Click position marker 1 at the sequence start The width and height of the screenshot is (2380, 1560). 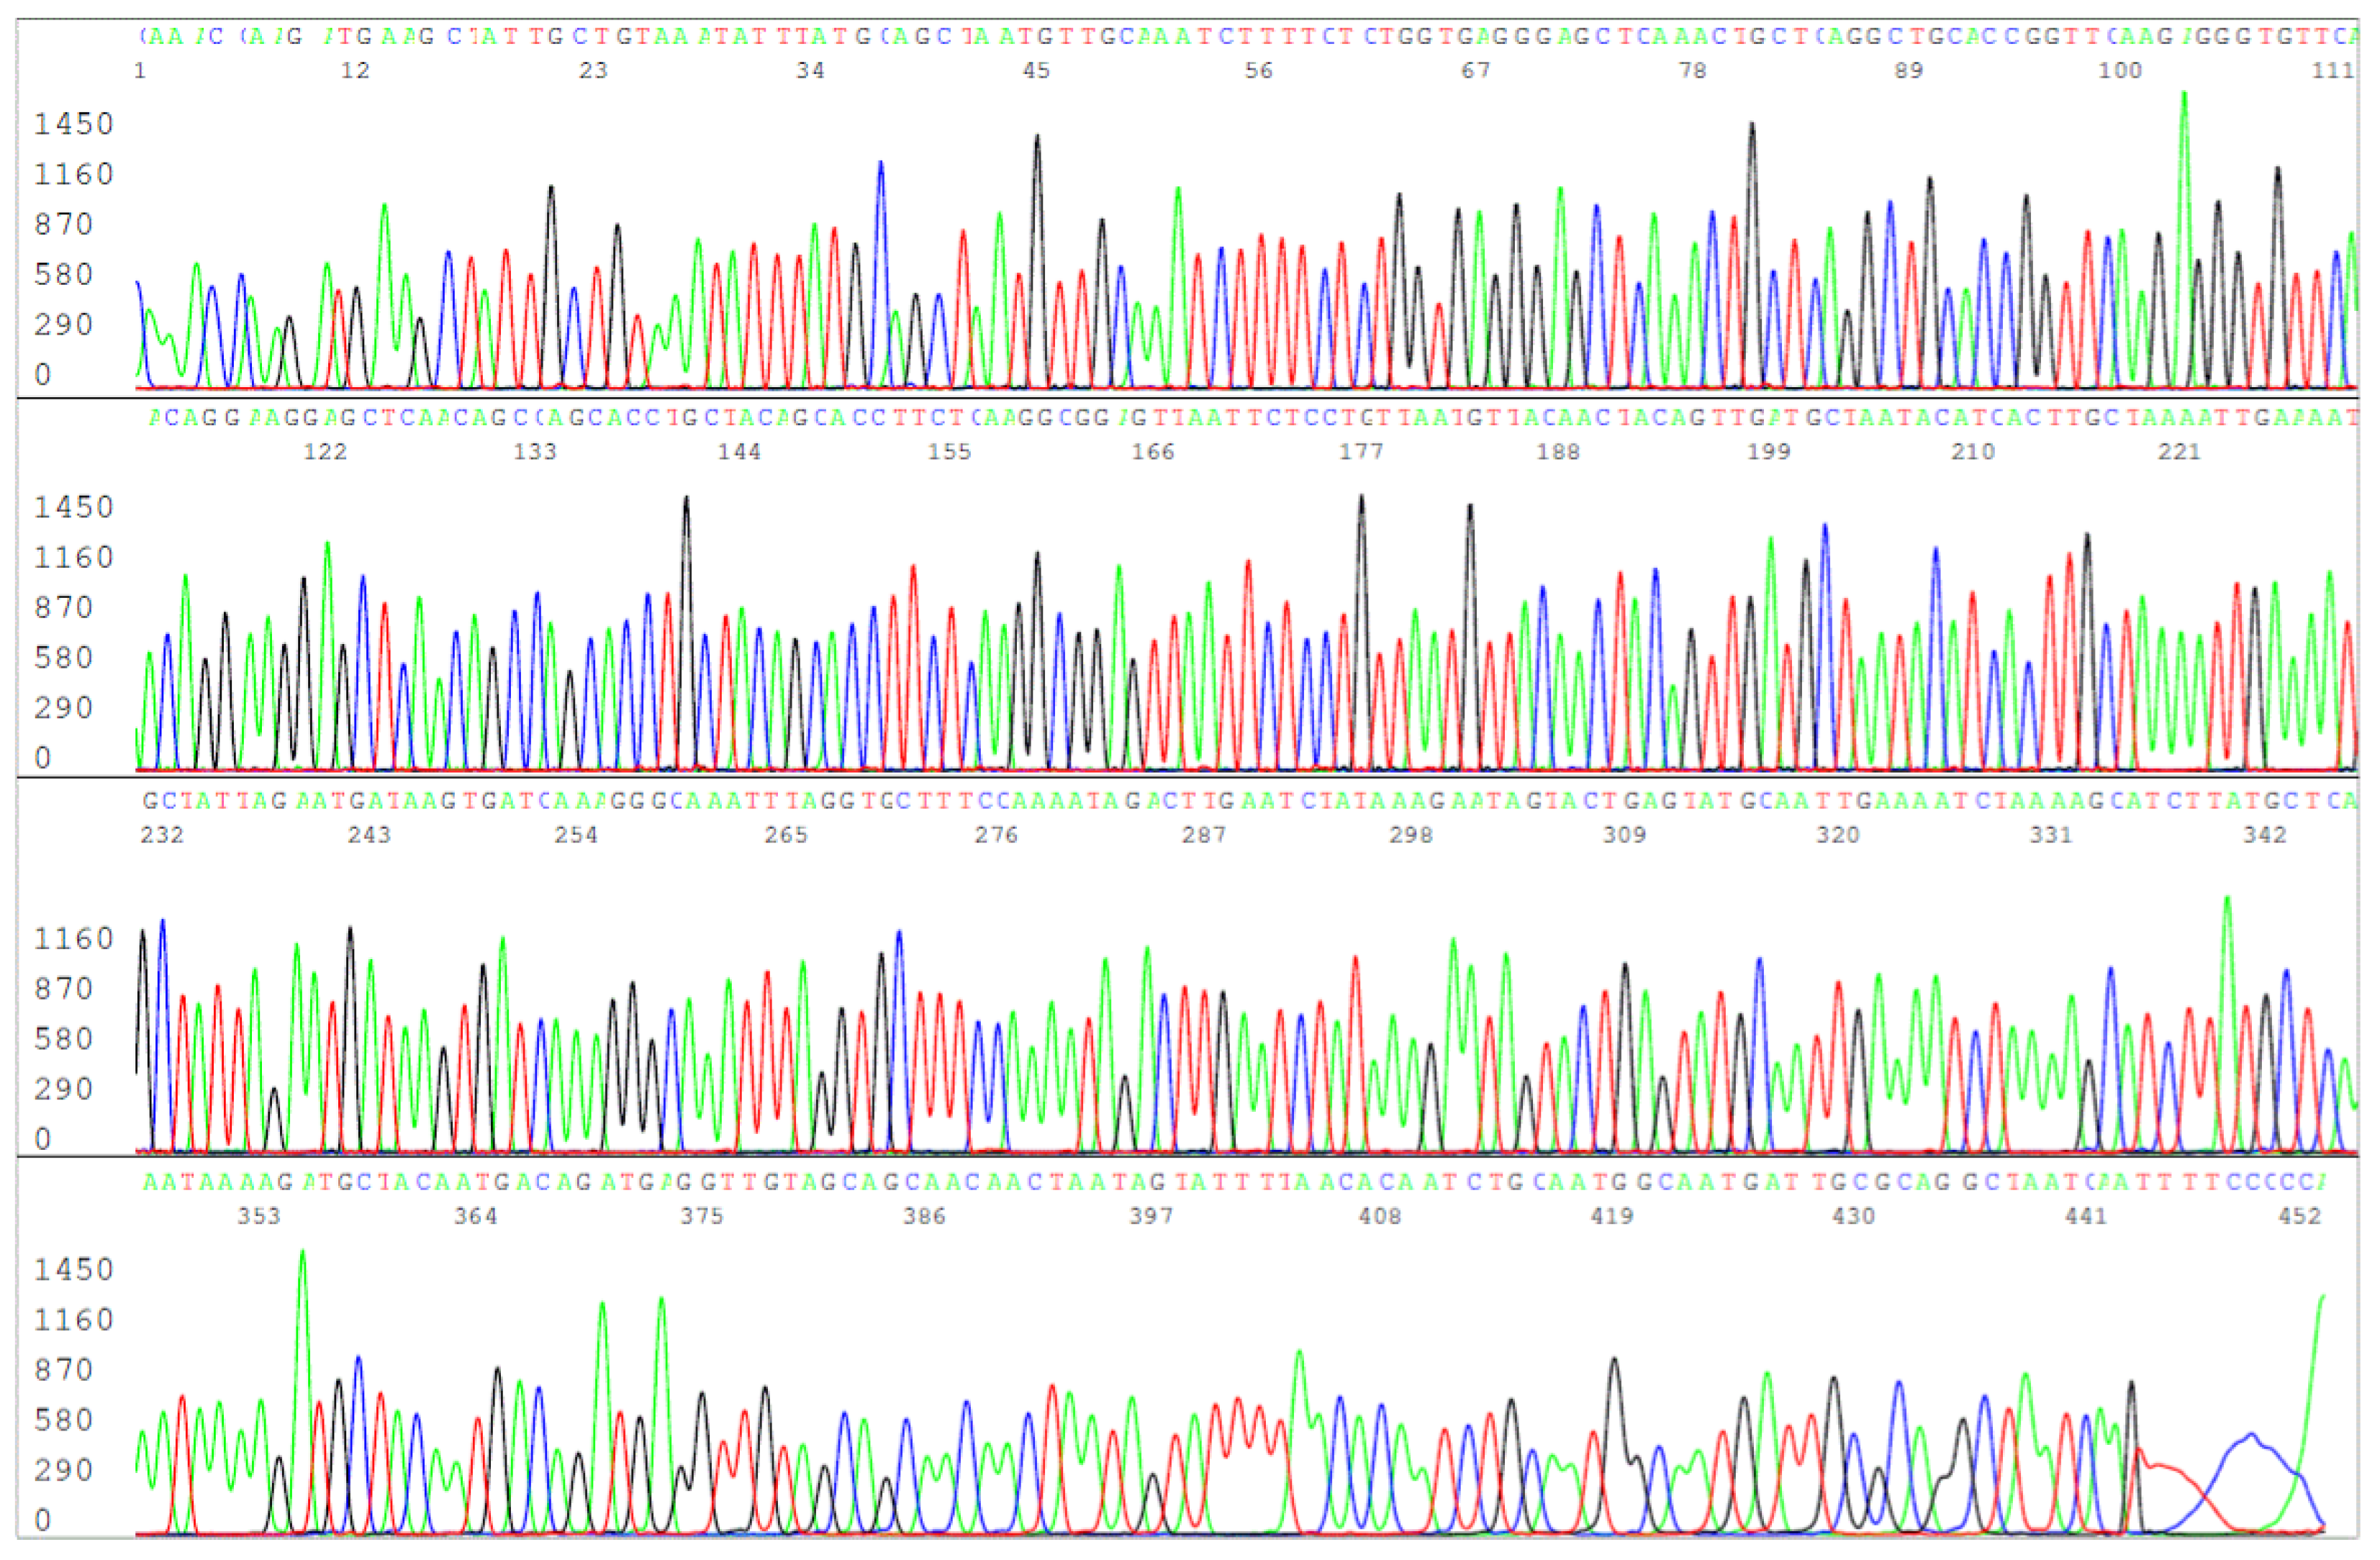140,70
